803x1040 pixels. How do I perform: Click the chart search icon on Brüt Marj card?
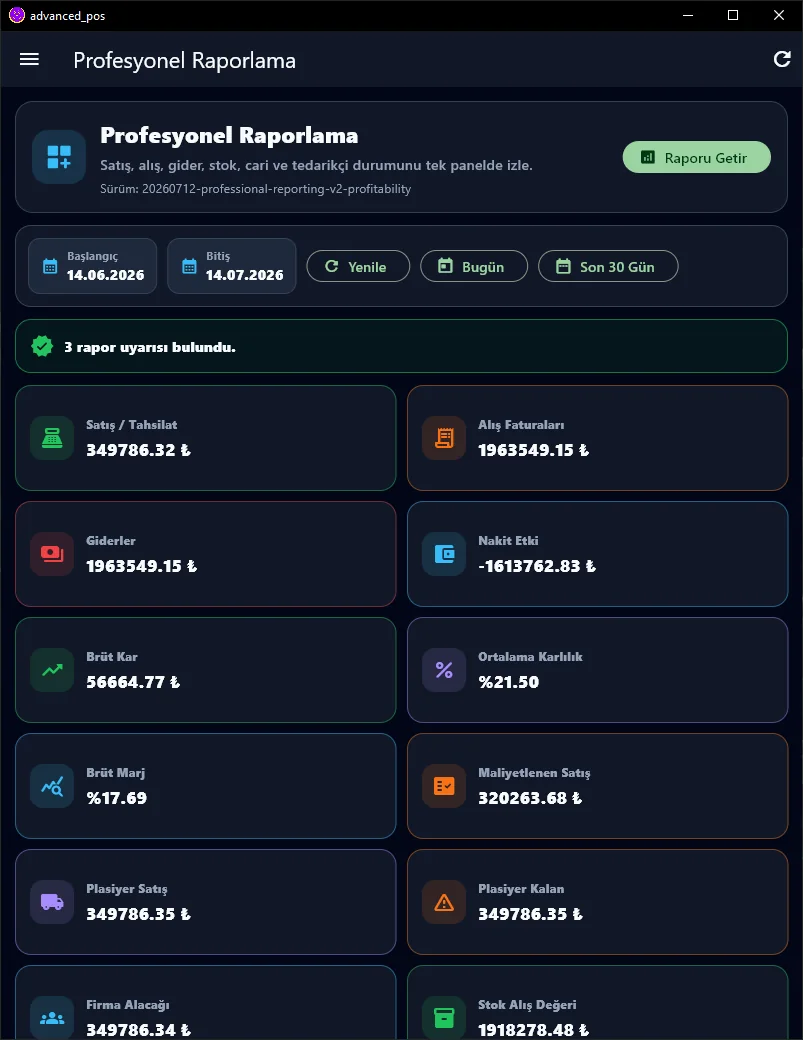click(52, 786)
